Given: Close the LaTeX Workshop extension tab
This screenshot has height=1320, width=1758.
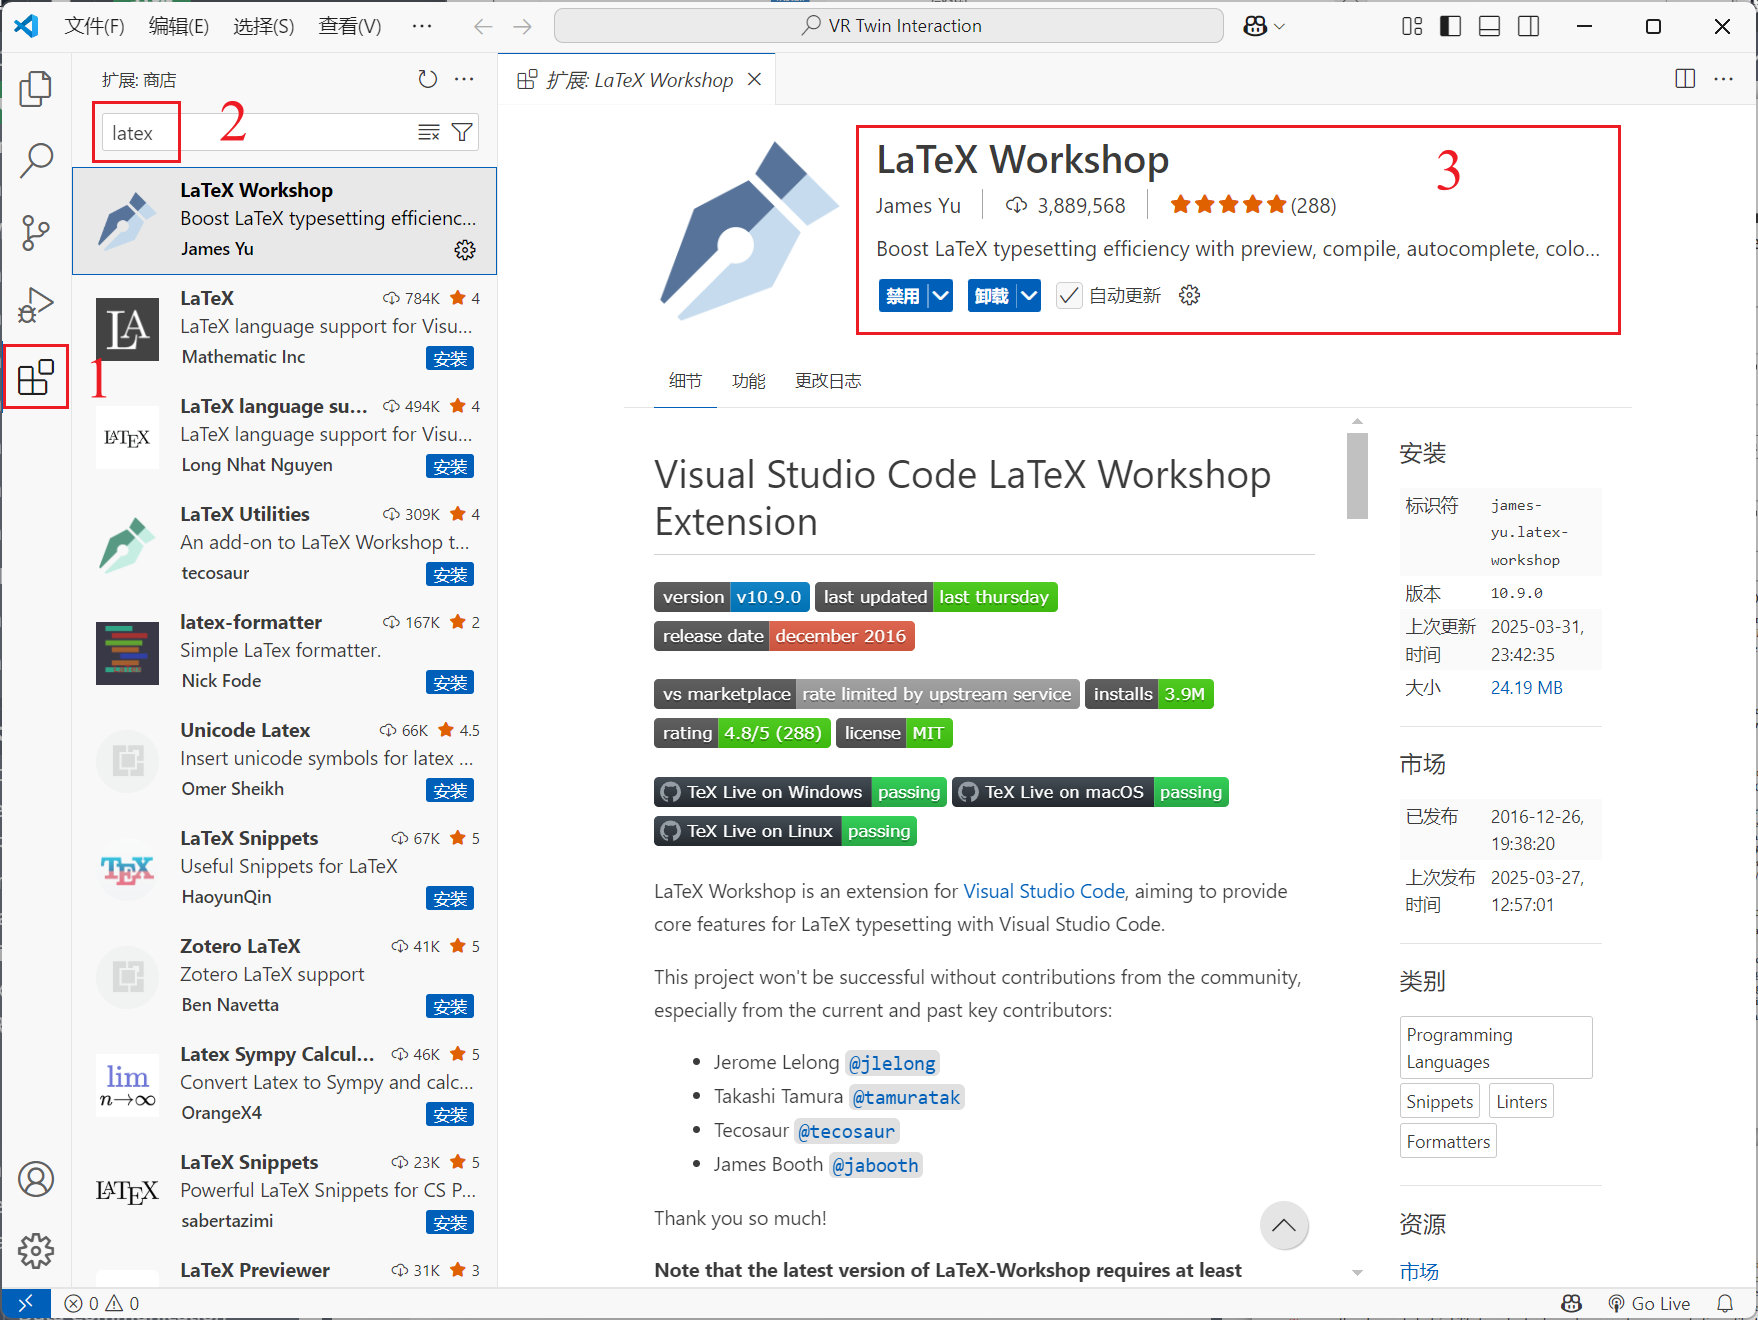Looking at the screenshot, I should click(x=755, y=79).
